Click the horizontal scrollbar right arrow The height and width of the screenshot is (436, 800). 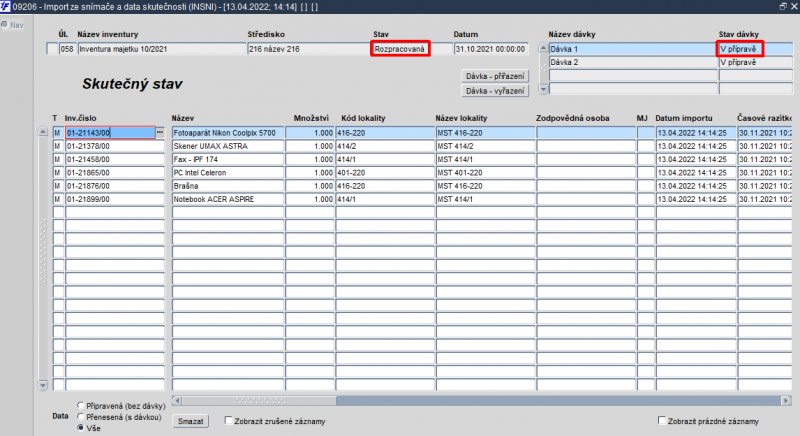[786, 400]
